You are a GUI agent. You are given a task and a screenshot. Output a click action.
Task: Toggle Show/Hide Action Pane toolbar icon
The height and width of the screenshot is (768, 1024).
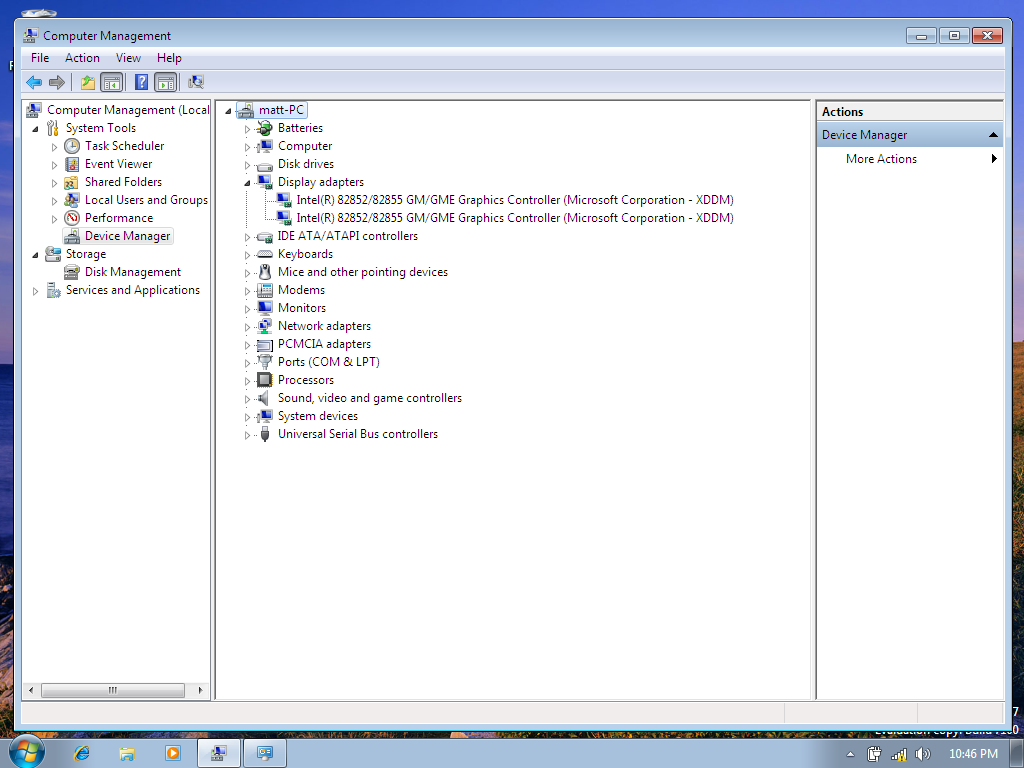pos(165,82)
